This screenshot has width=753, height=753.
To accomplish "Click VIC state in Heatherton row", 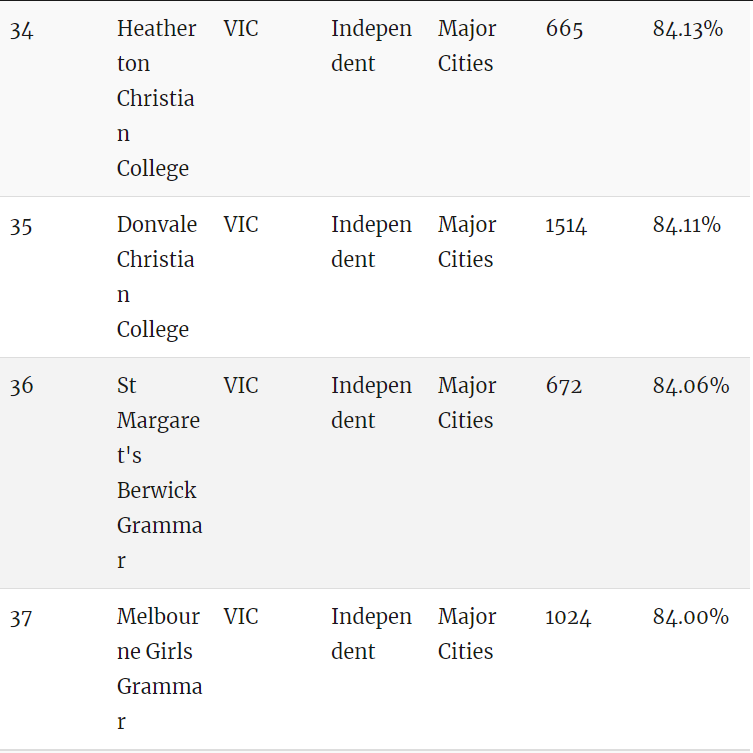I will click(x=241, y=29).
